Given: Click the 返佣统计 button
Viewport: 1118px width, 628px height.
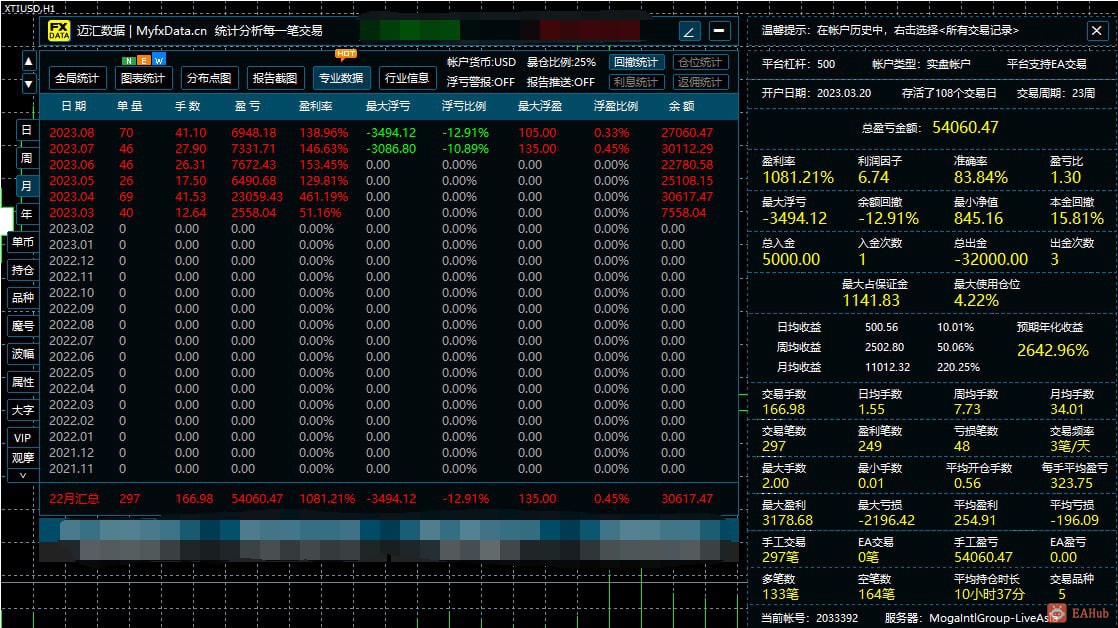Looking at the screenshot, I should tap(699, 82).
